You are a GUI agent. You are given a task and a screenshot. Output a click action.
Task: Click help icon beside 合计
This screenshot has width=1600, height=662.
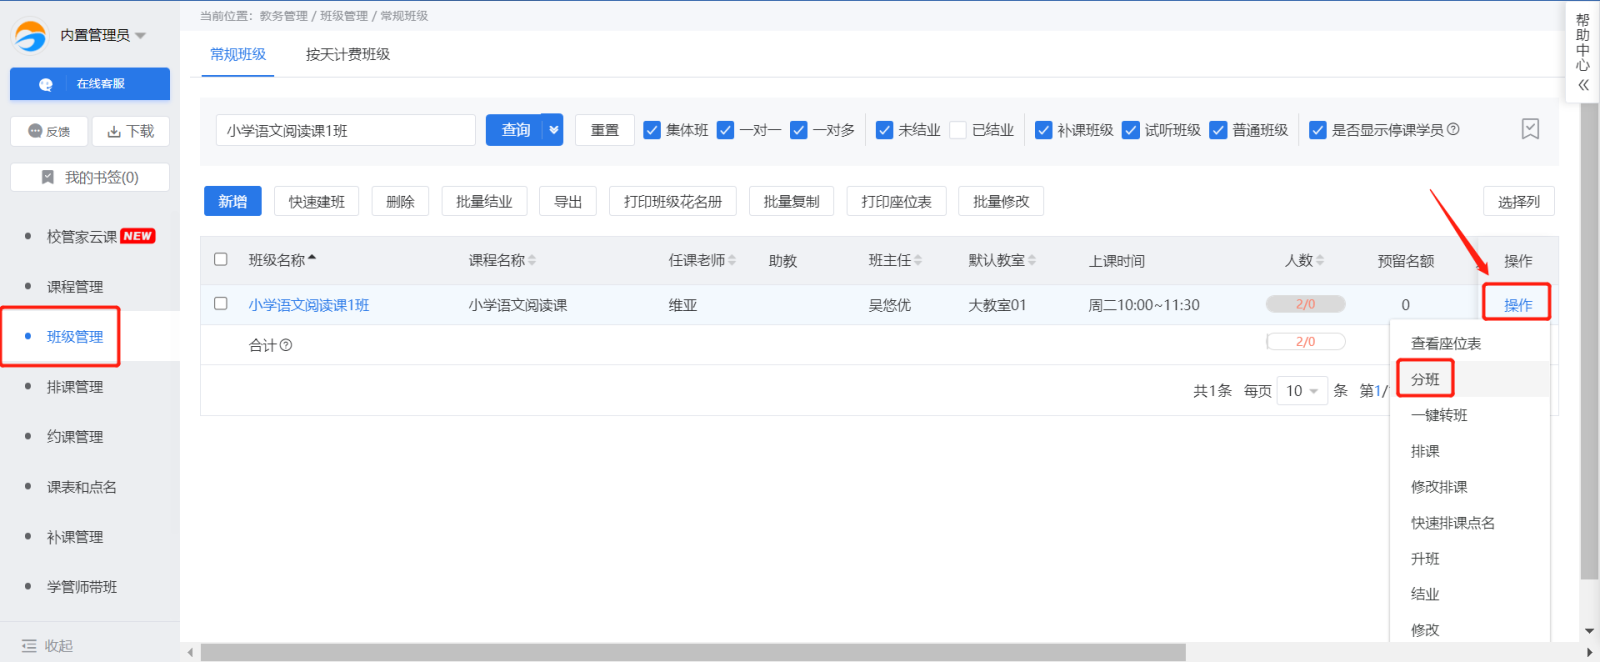[286, 345]
